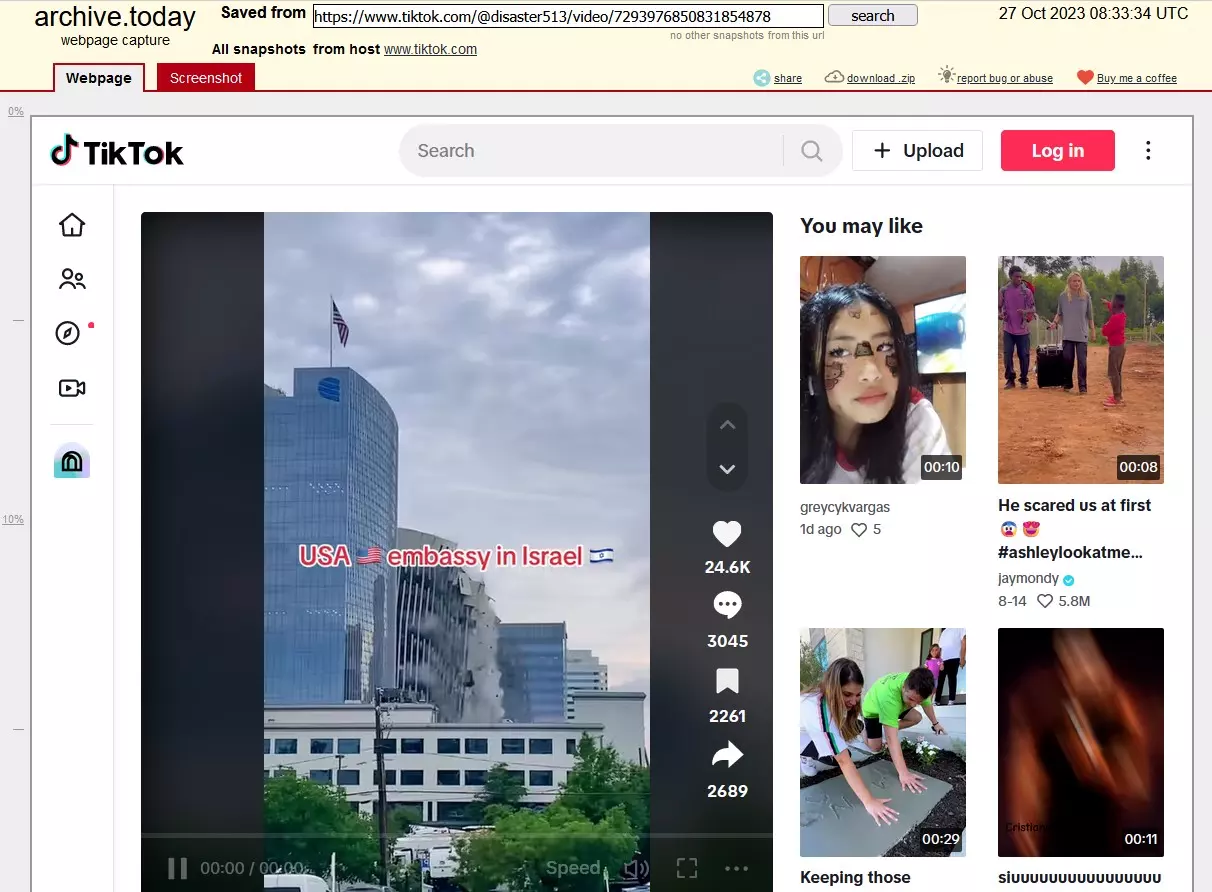
Task: Save video with the bookmark icon
Action: (x=727, y=681)
